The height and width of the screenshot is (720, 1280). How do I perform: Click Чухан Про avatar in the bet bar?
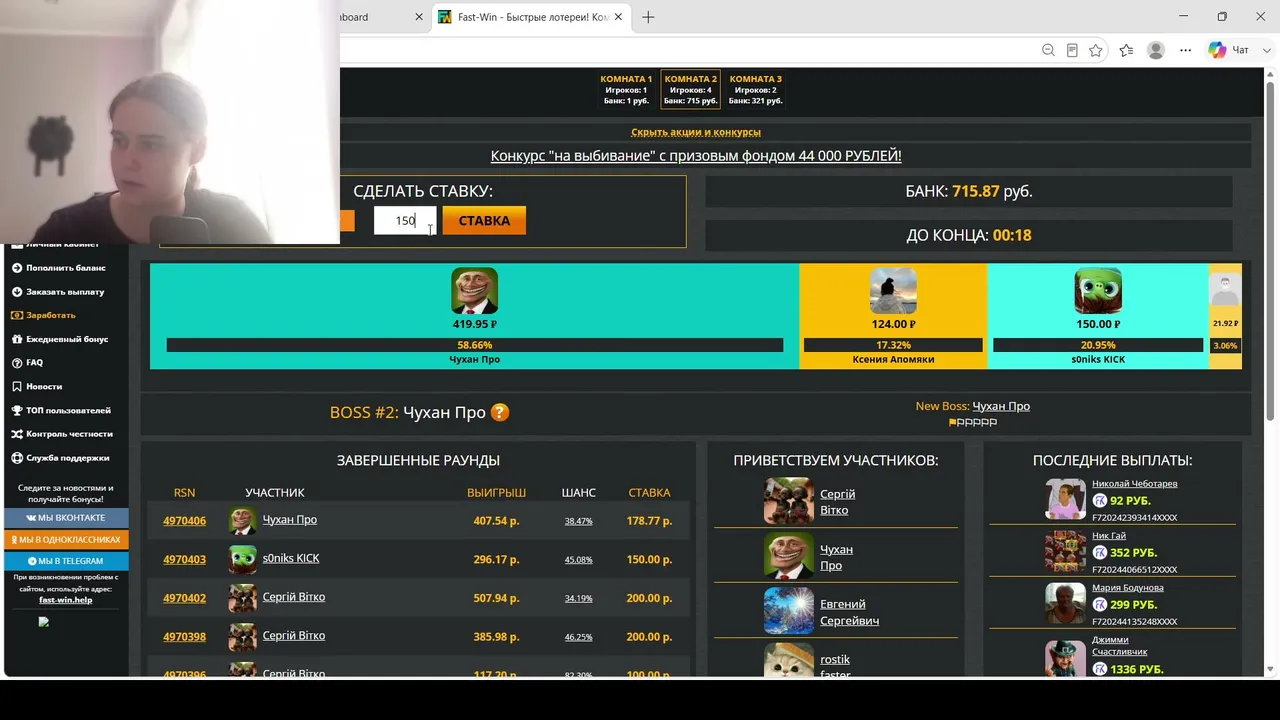pyautogui.click(x=474, y=291)
